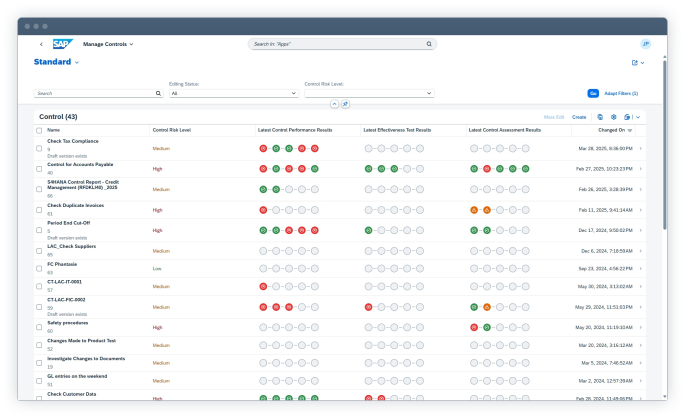Click the magnifier in the Apps search bar
The image size is (685, 418).
point(429,44)
